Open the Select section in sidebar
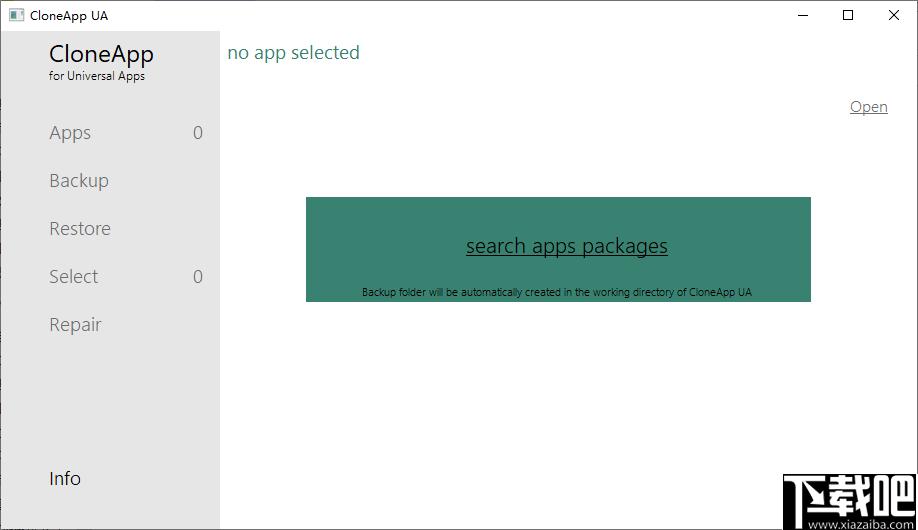 tap(74, 276)
